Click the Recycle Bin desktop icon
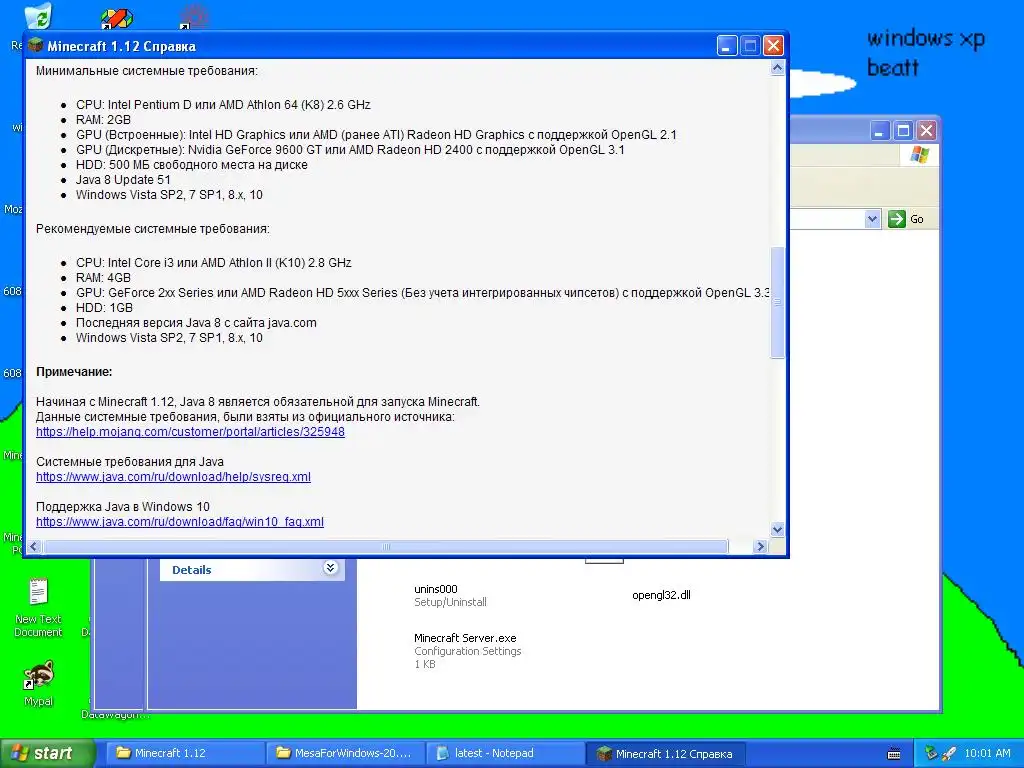Image resolution: width=1024 pixels, height=768 pixels. pyautogui.click(x=39, y=16)
